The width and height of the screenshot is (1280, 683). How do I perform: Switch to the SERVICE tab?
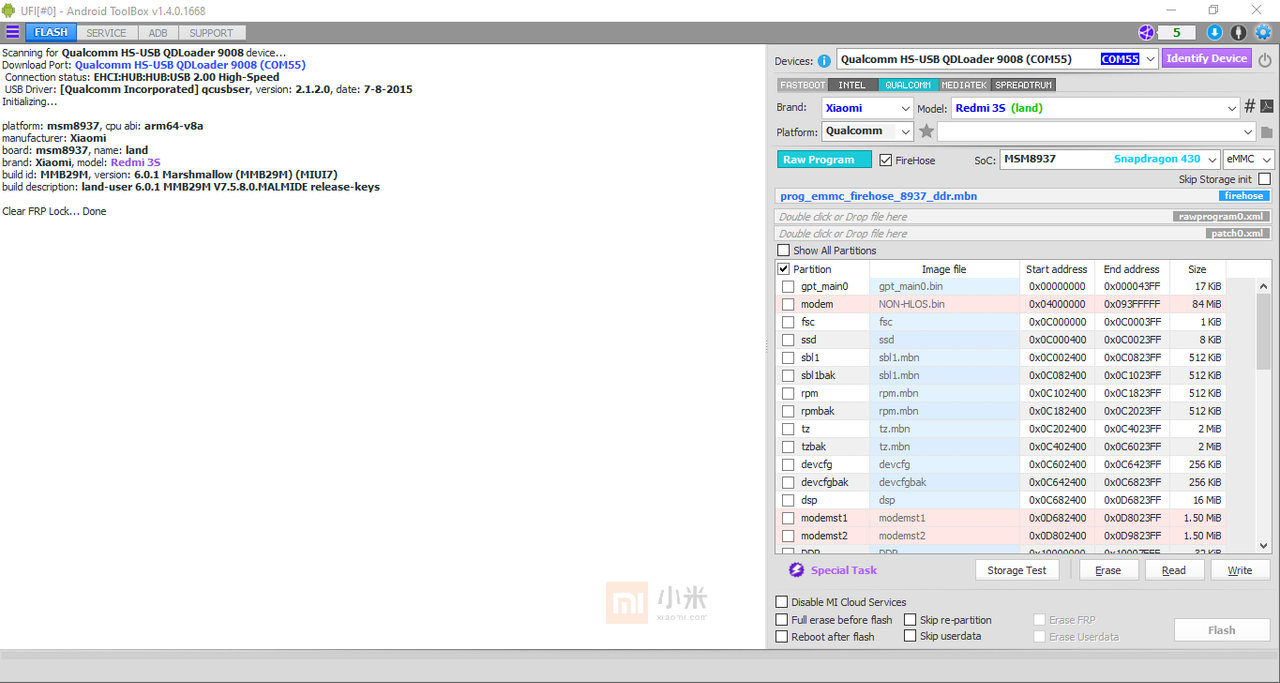(106, 33)
